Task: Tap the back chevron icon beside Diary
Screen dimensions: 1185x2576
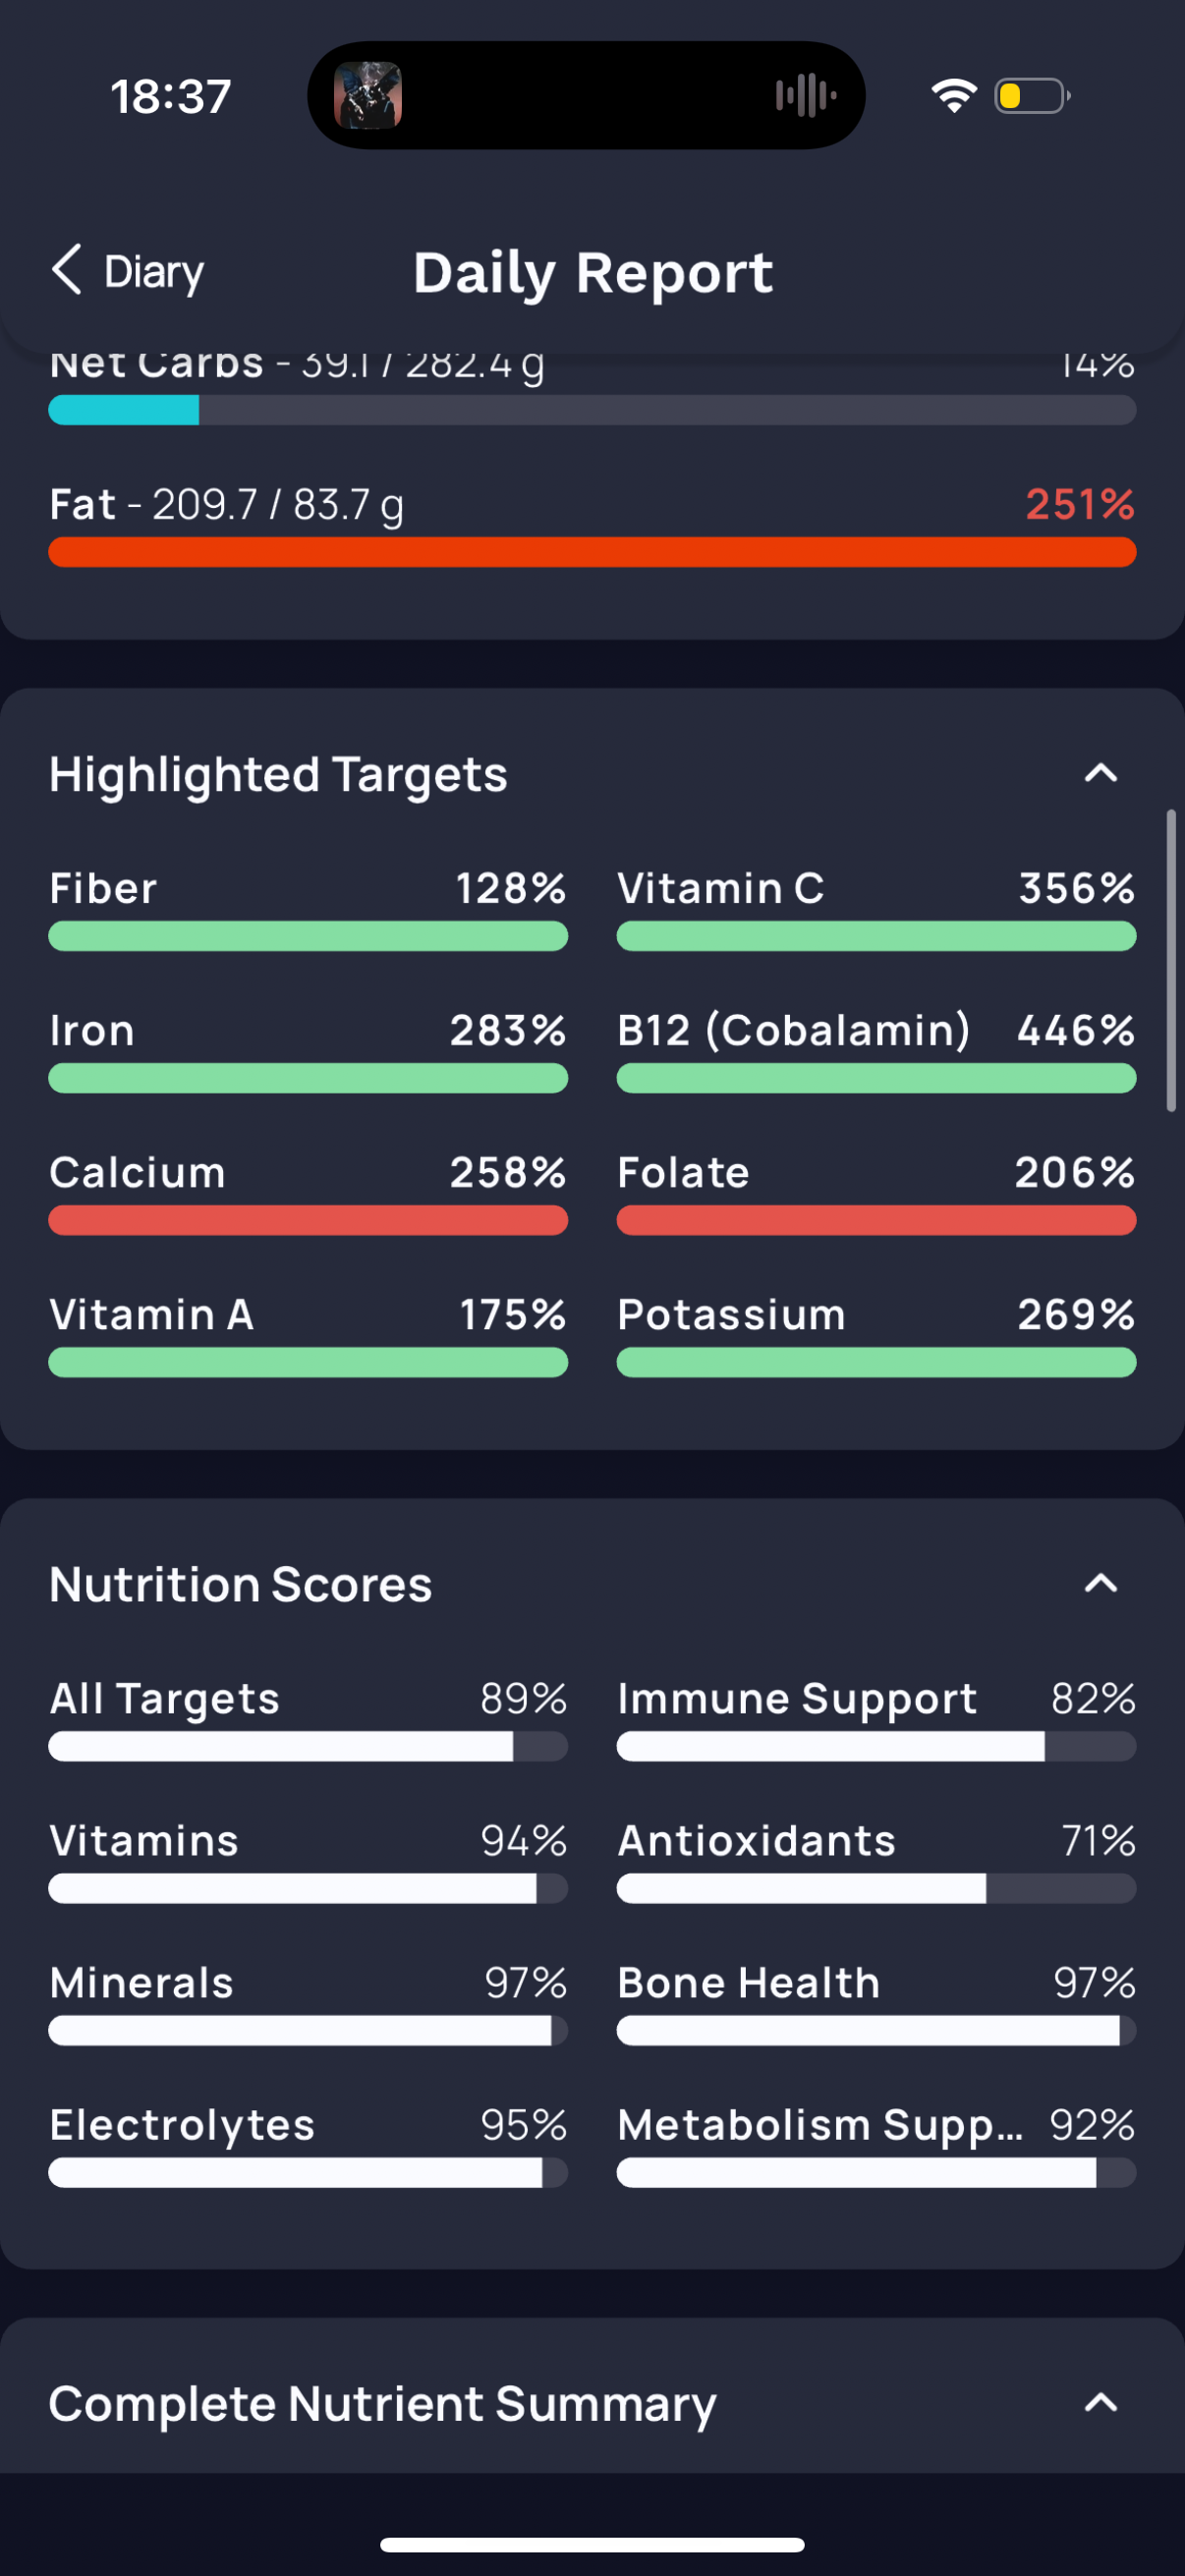Action: click(x=67, y=270)
